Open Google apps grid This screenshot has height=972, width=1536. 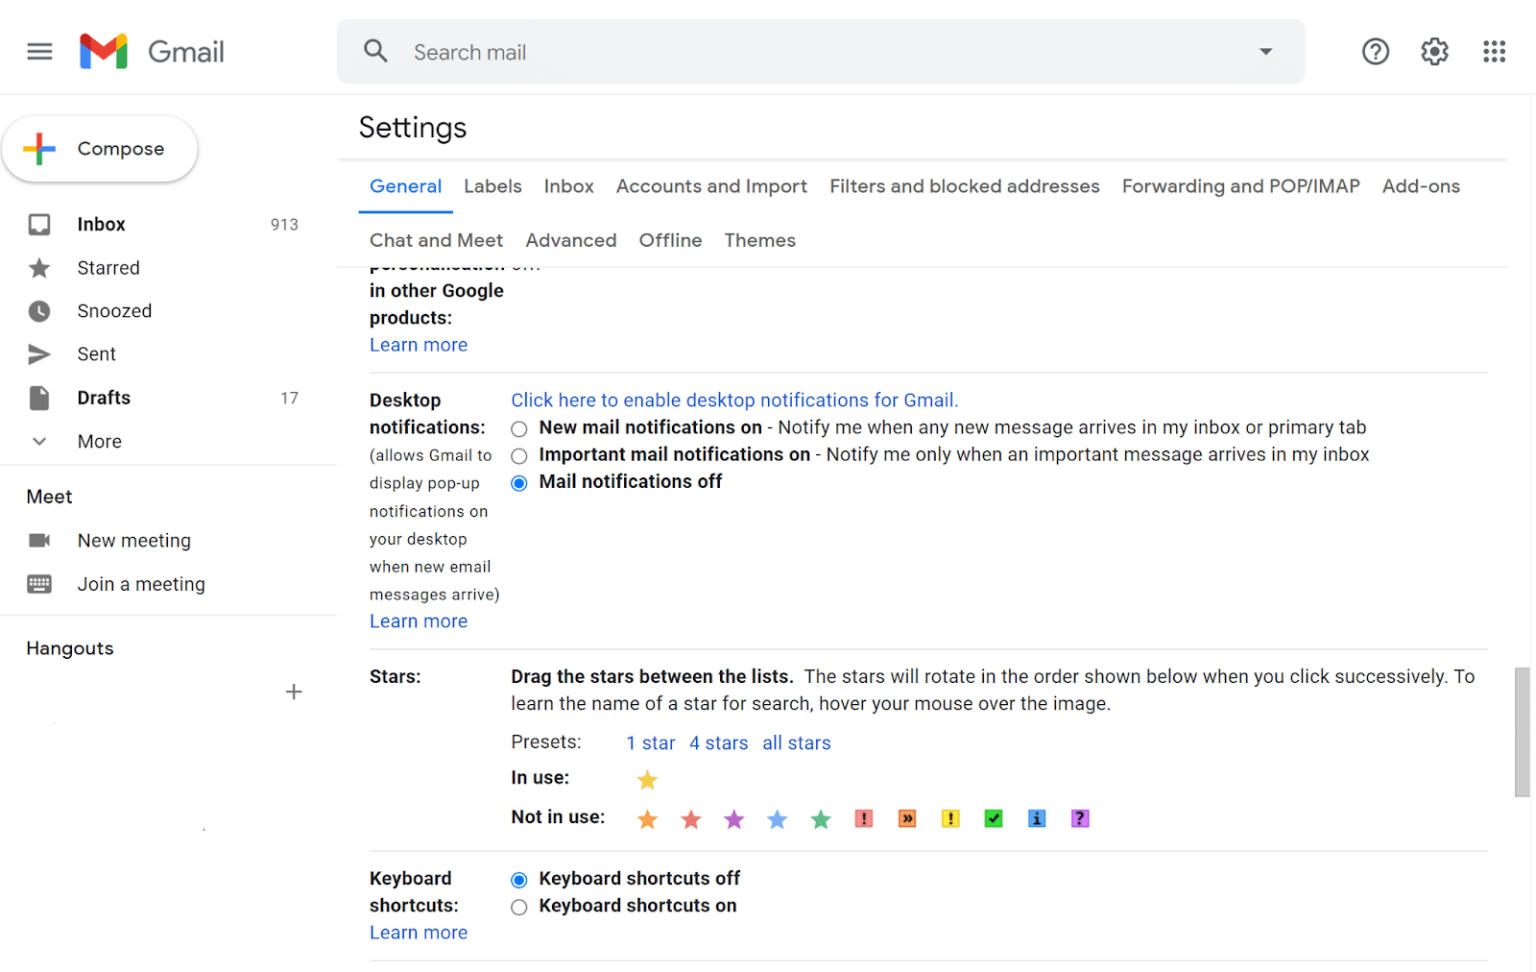pyautogui.click(x=1494, y=51)
